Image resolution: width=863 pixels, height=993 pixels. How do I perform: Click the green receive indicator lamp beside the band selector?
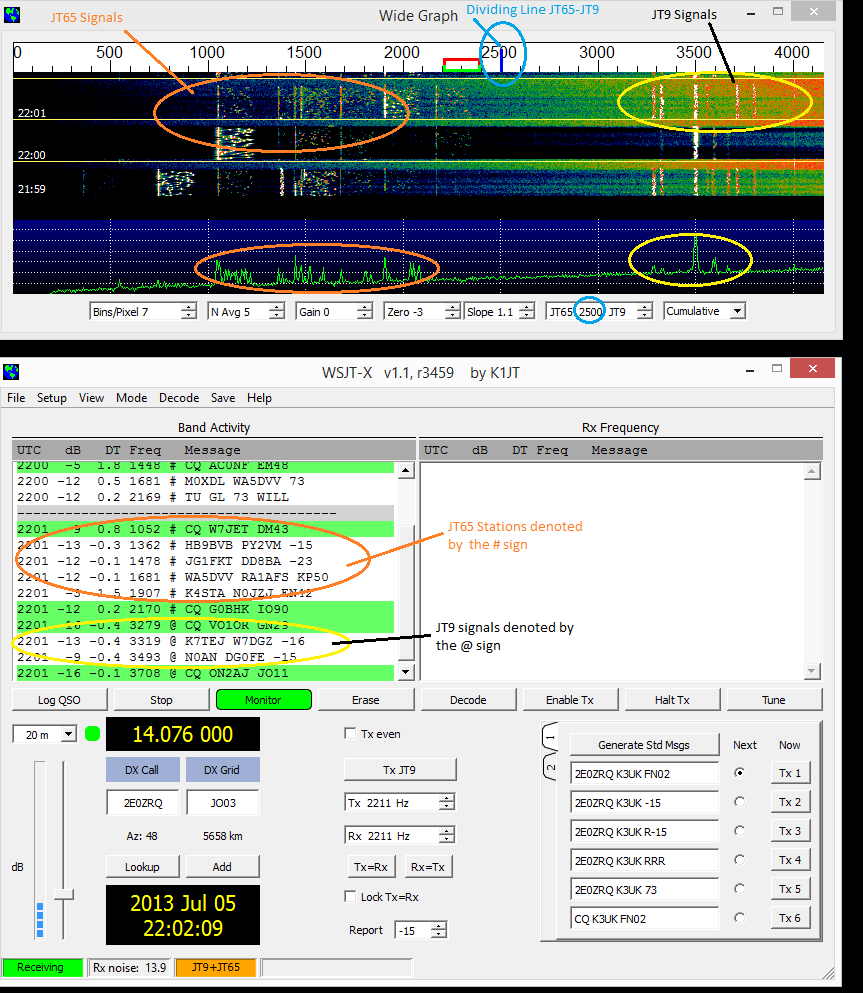click(x=93, y=733)
